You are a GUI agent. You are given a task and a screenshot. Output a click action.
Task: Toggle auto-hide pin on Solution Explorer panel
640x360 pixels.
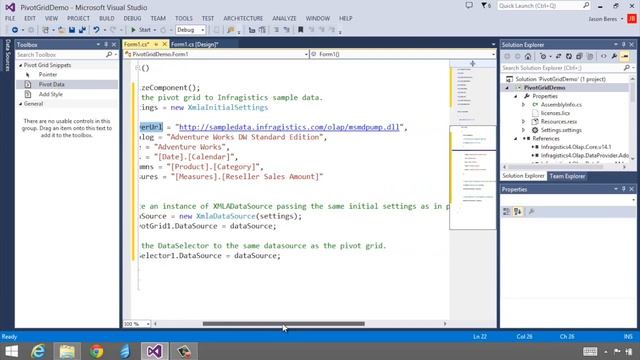(x=624, y=44)
